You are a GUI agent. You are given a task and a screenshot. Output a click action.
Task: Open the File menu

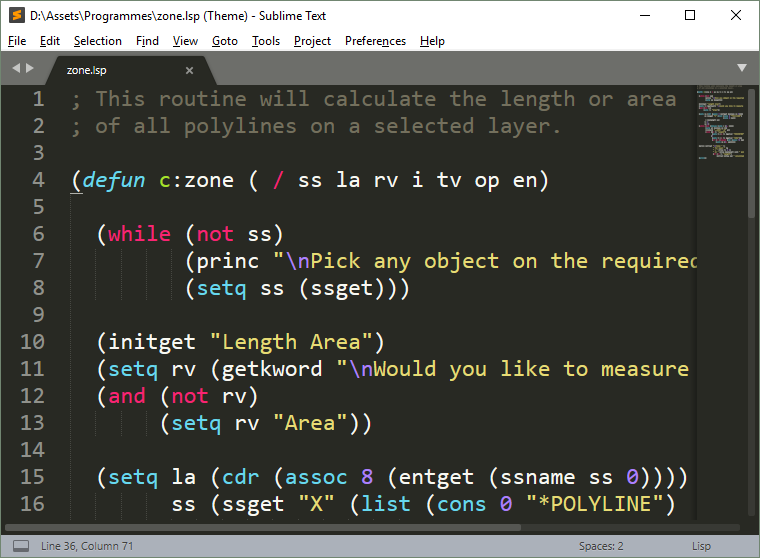[17, 41]
